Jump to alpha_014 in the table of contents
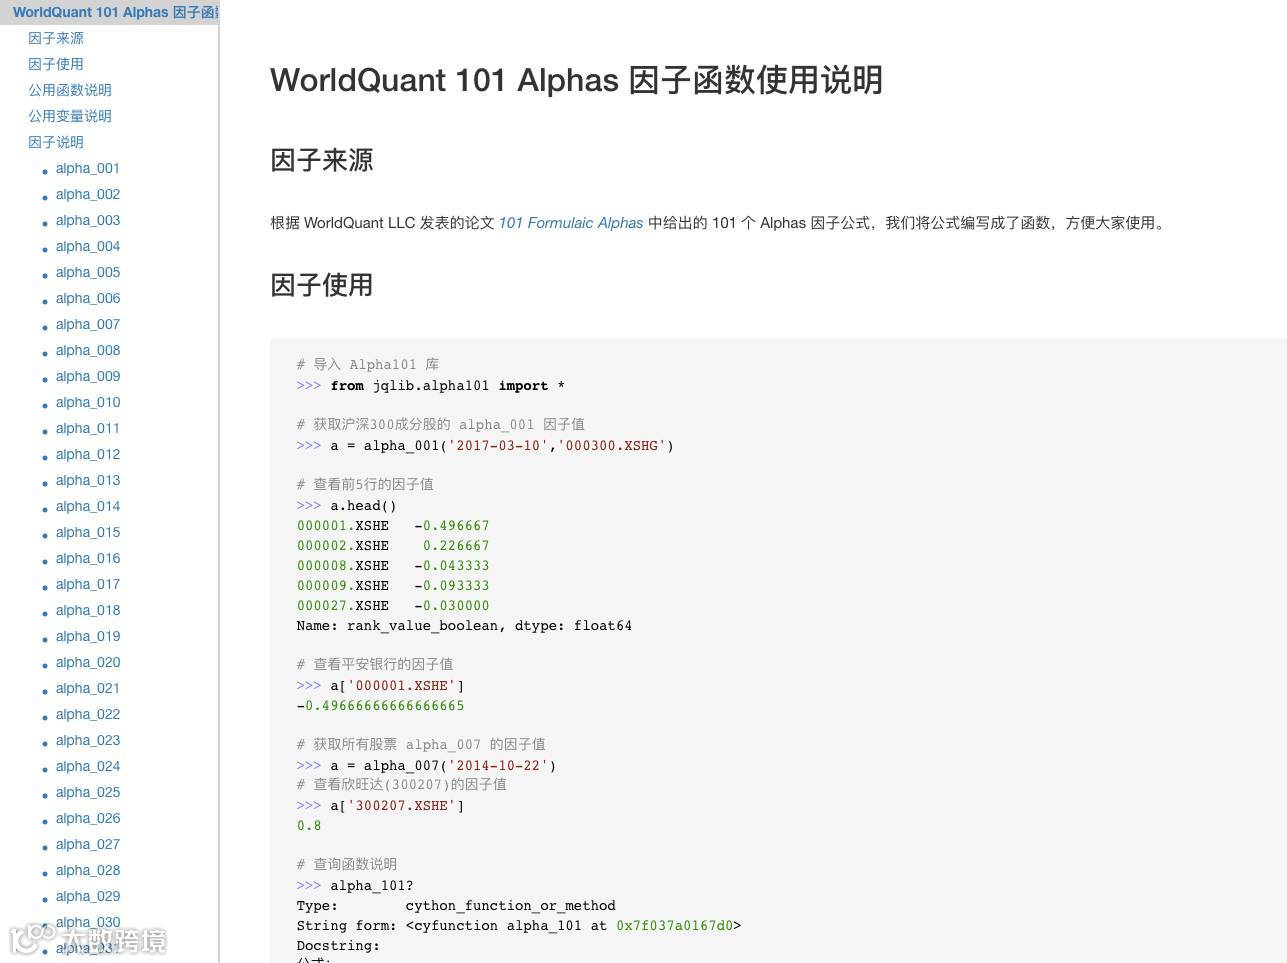The width and height of the screenshot is (1287, 963). (x=88, y=506)
